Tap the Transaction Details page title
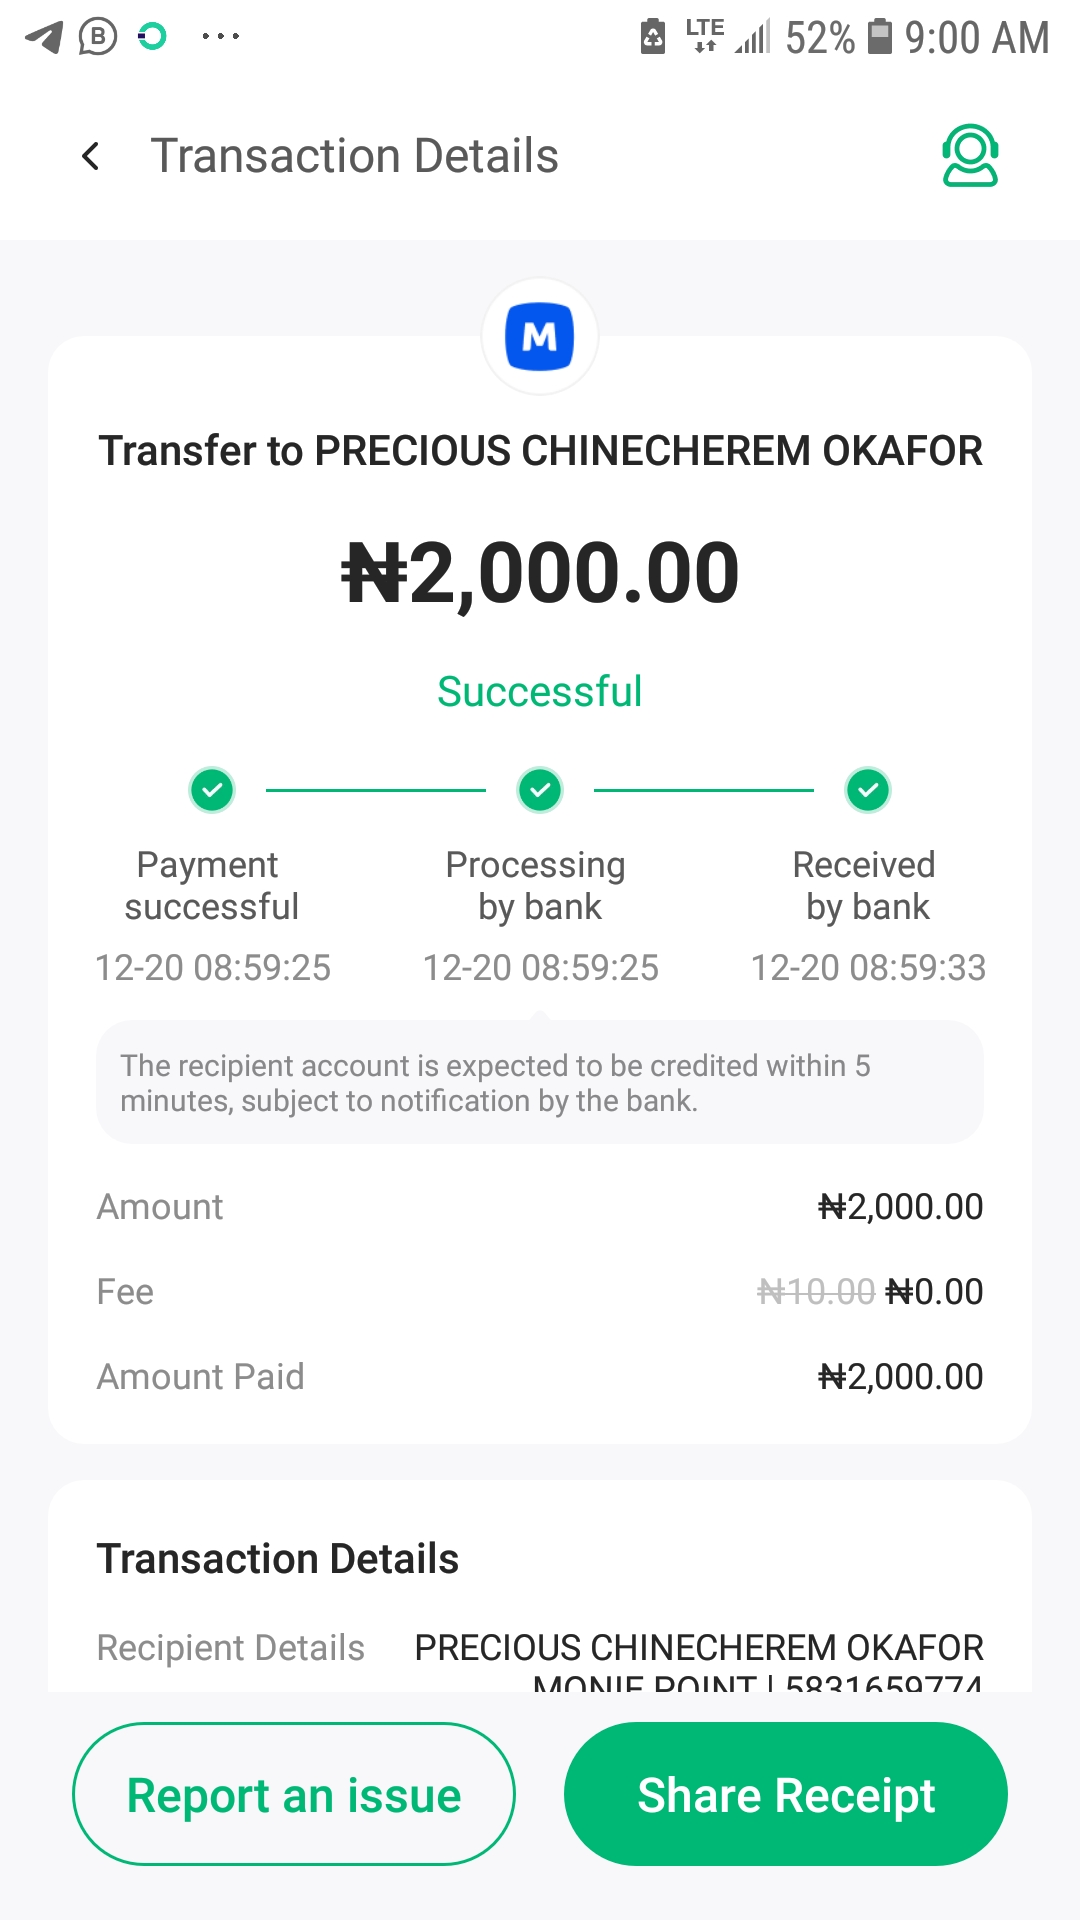 pyautogui.click(x=354, y=156)
